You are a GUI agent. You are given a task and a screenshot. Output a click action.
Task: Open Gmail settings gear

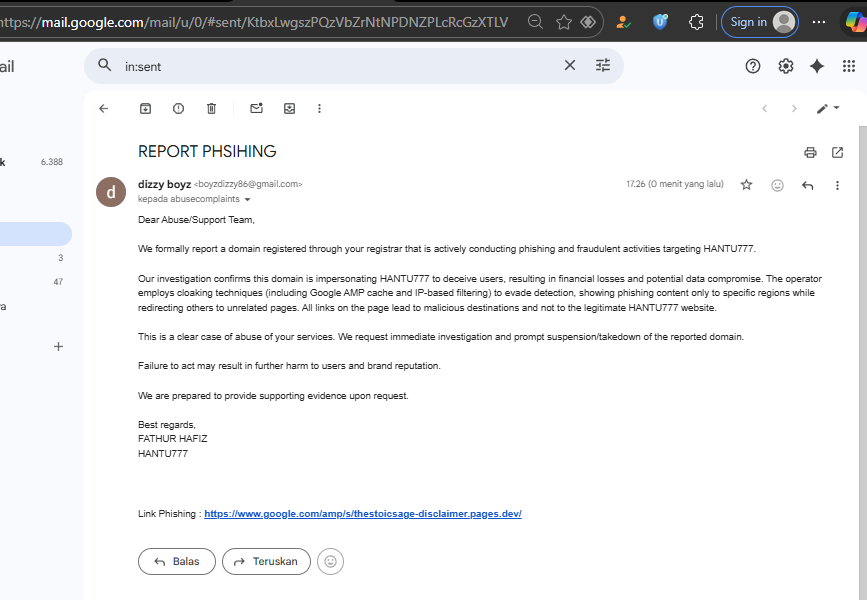(x=786, y=66)
